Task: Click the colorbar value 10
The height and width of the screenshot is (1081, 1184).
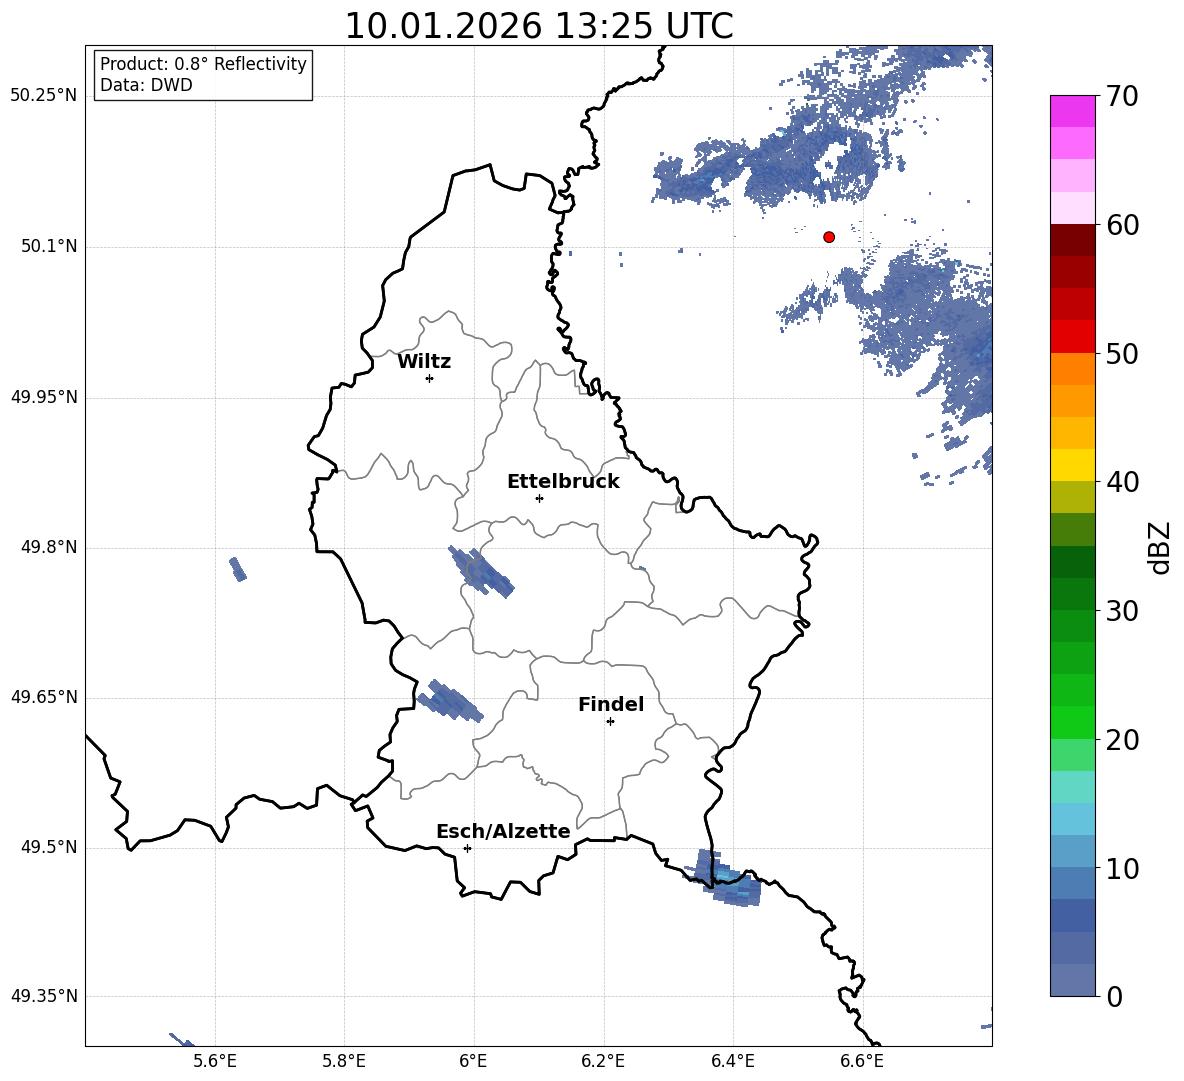Action: pos(1122,869)
